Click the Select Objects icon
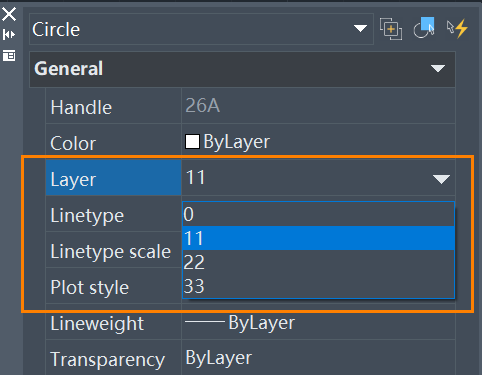 point(424,28)
